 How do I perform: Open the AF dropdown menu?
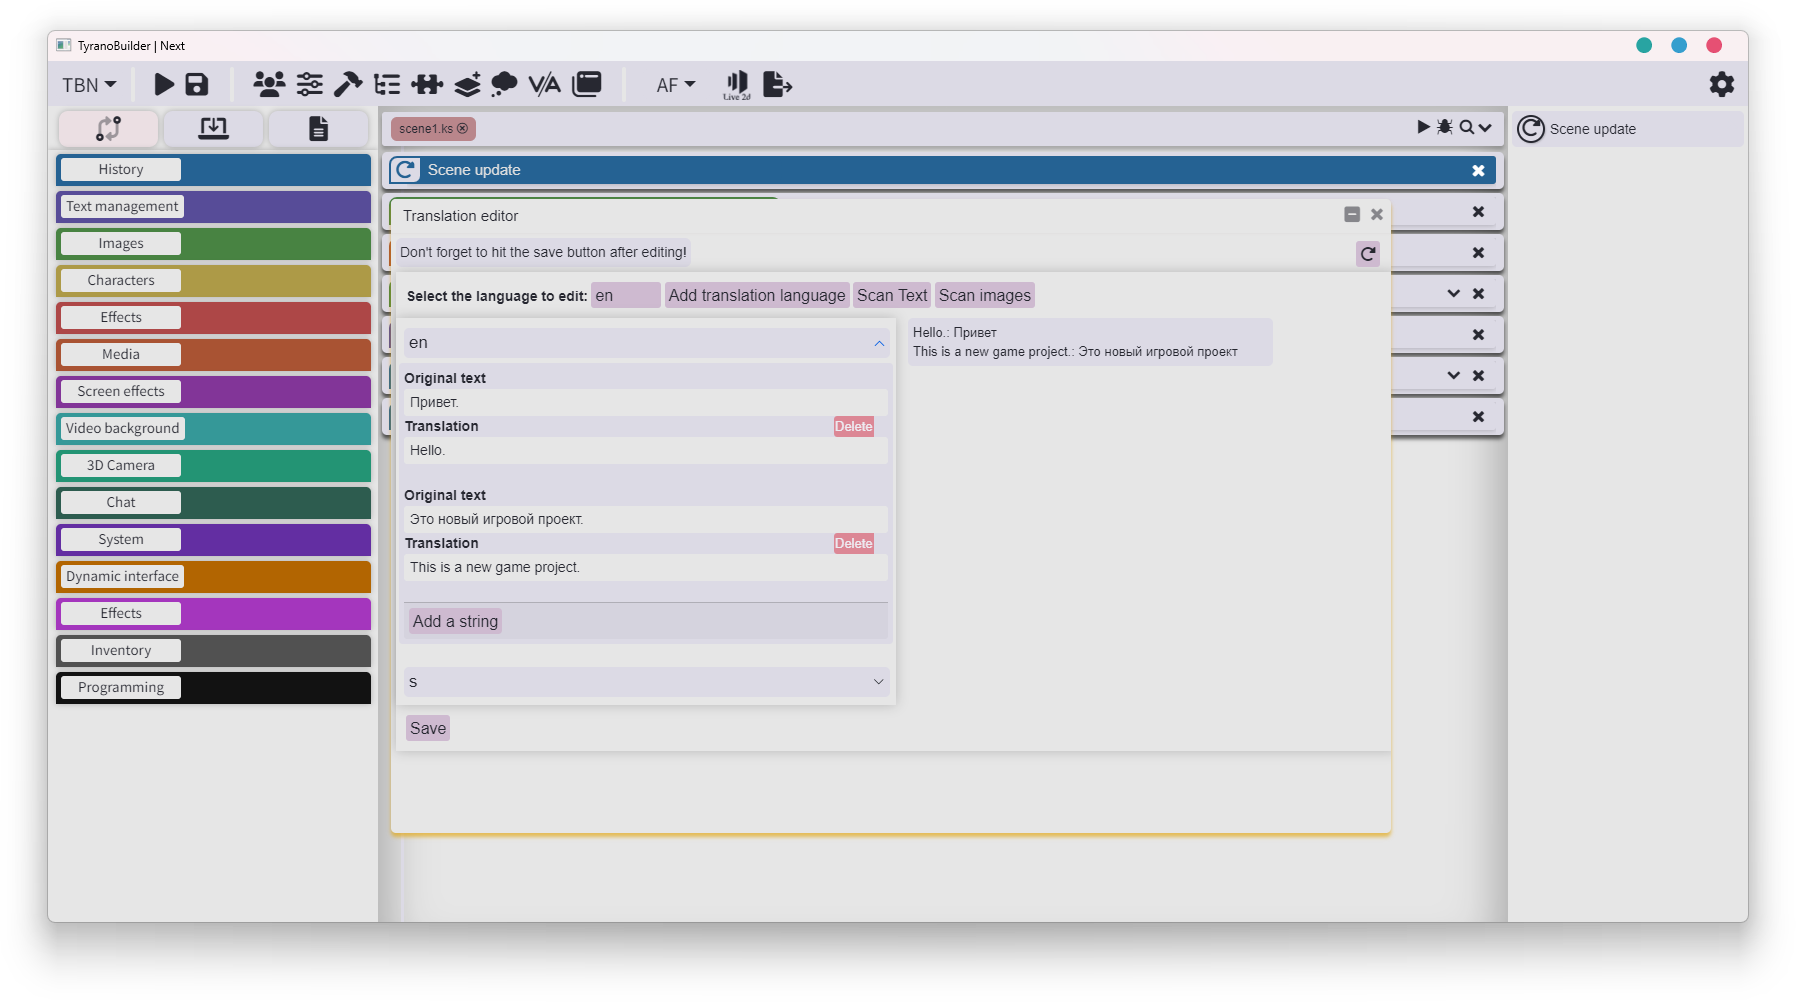click(x=675, y=85)
